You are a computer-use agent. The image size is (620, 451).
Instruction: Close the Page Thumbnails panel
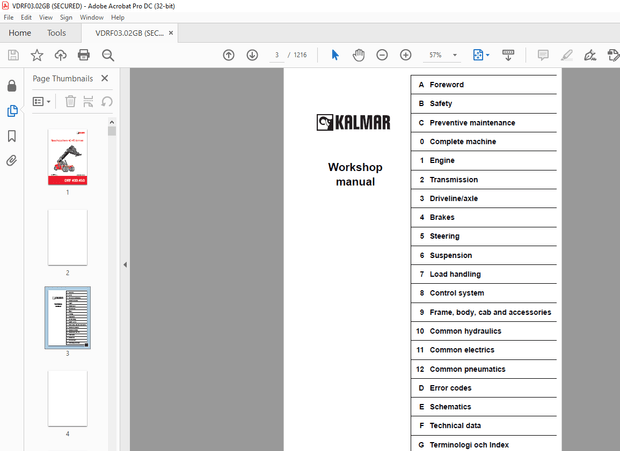[x=106, y=78]
